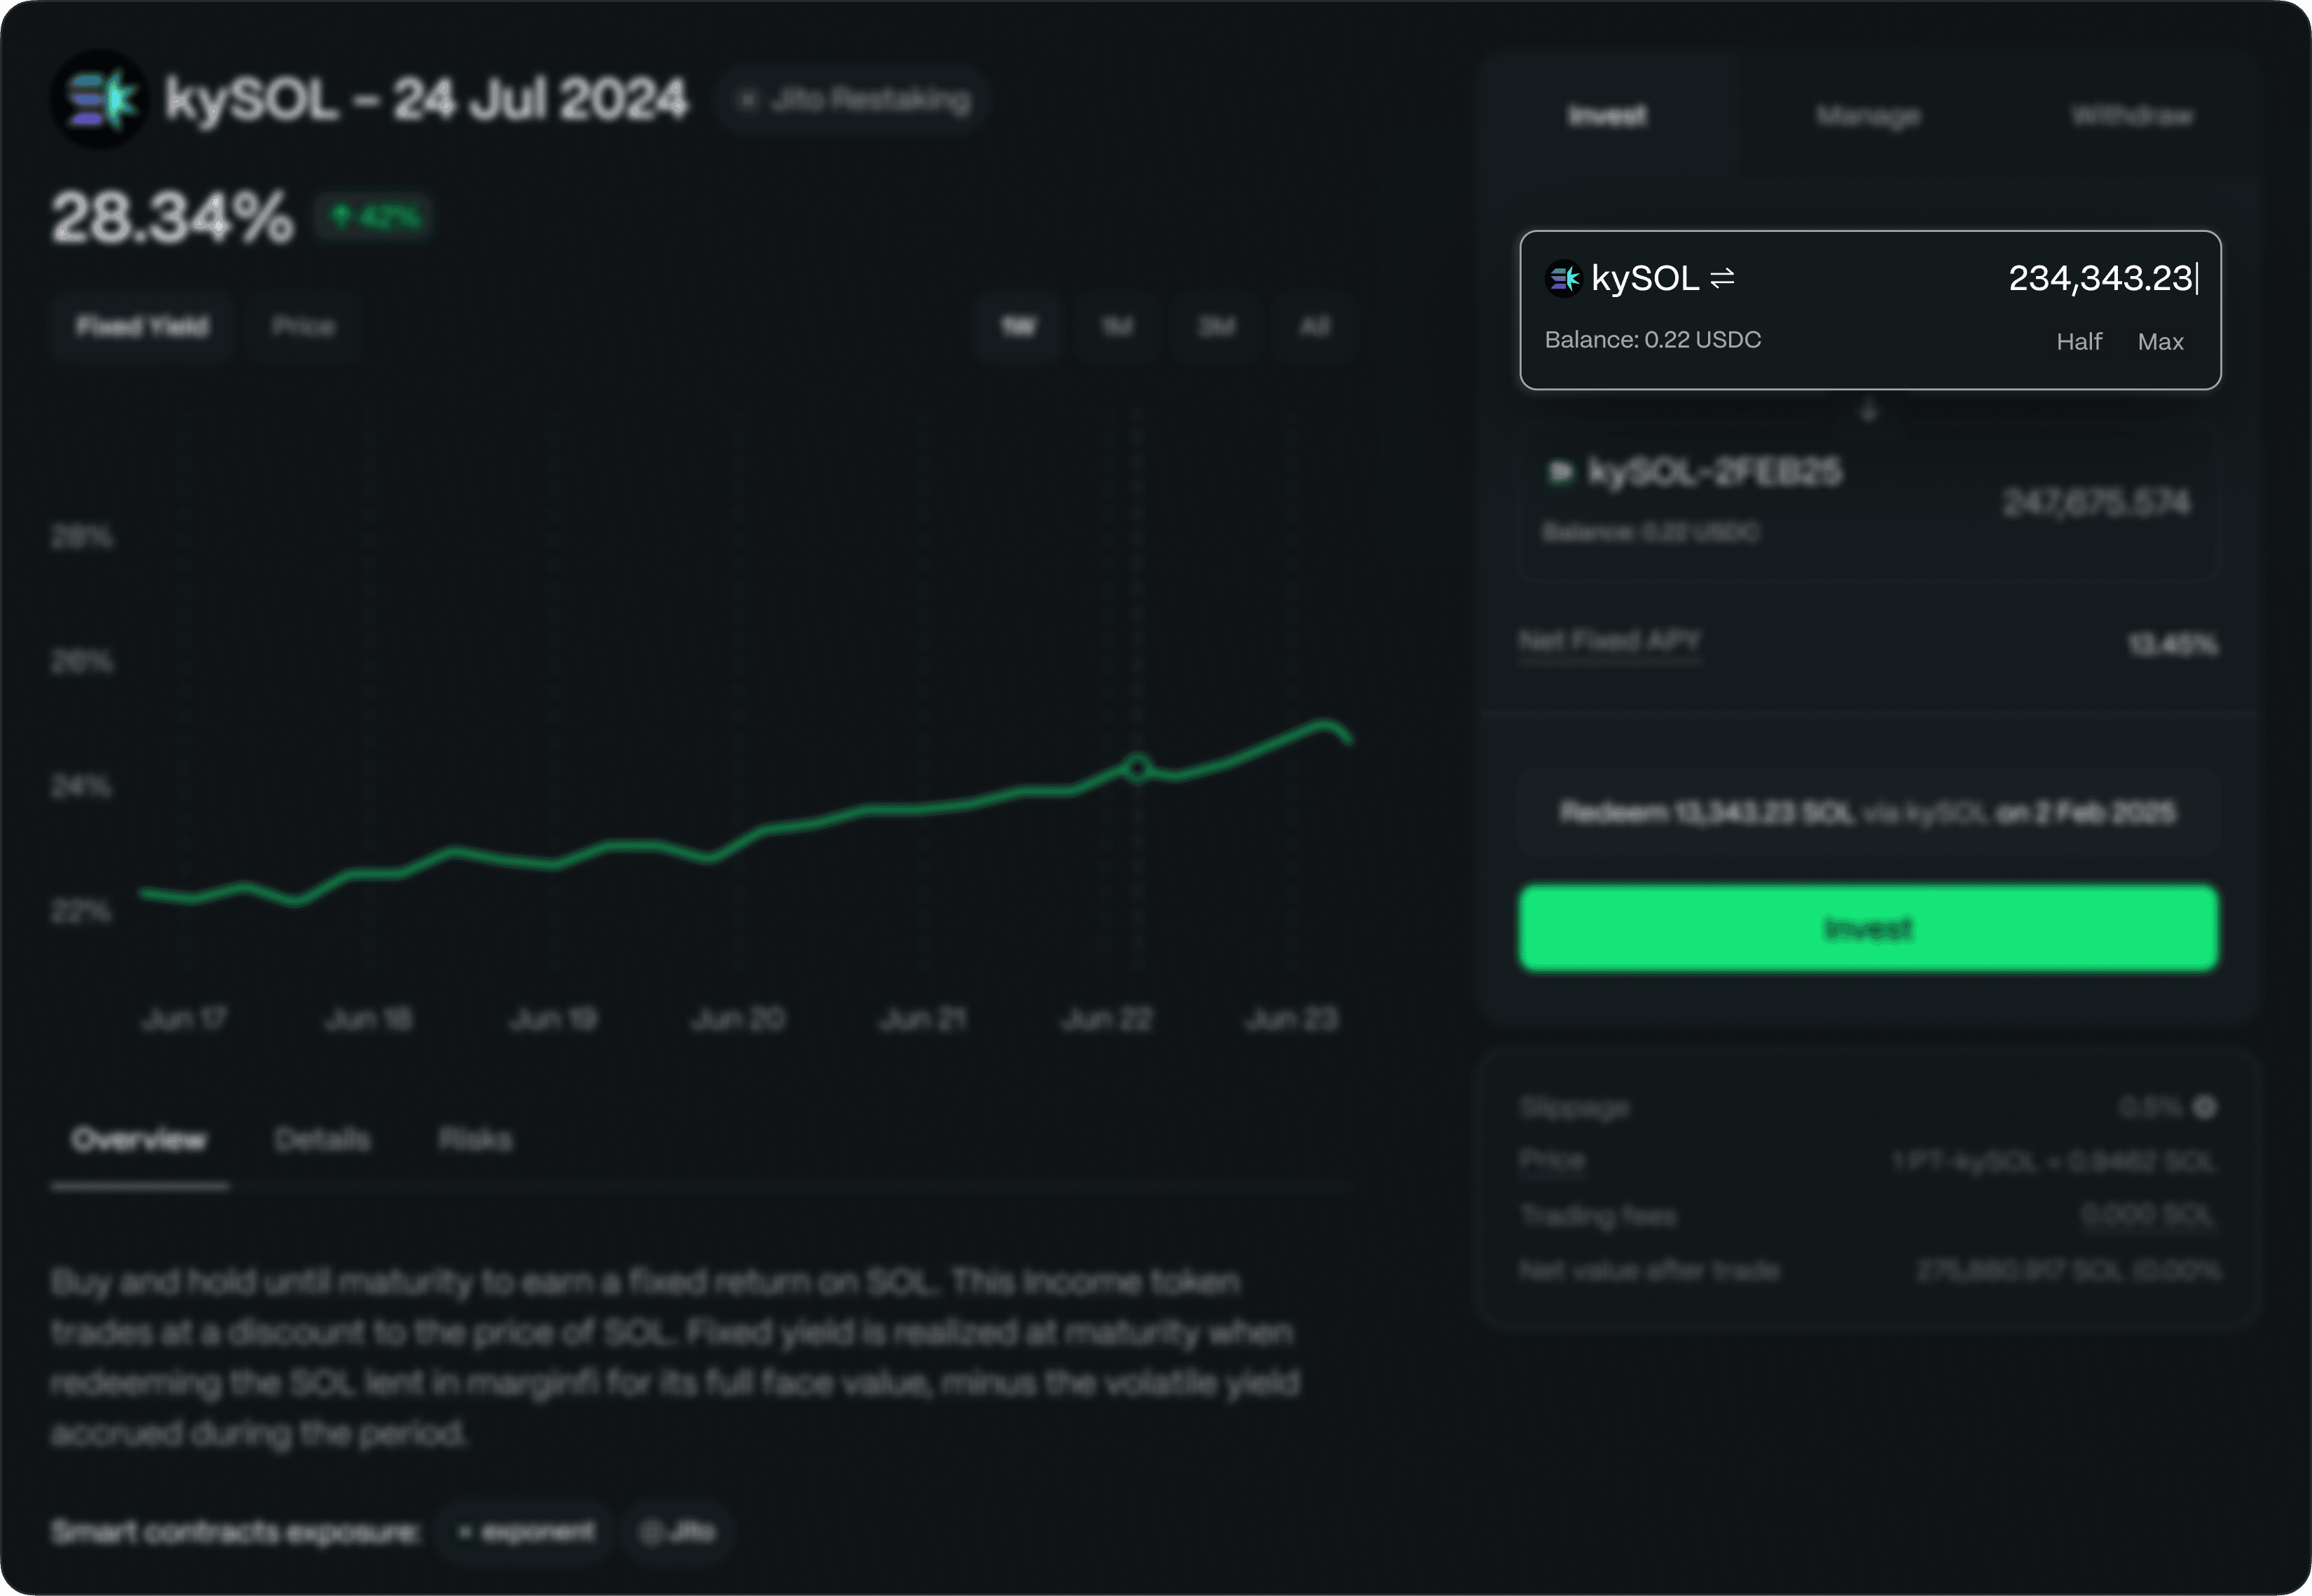This screenshot has height=1596, width=2312.
Task: Click the slippage settings gear icon
Action: [x=2204, y=1107]
